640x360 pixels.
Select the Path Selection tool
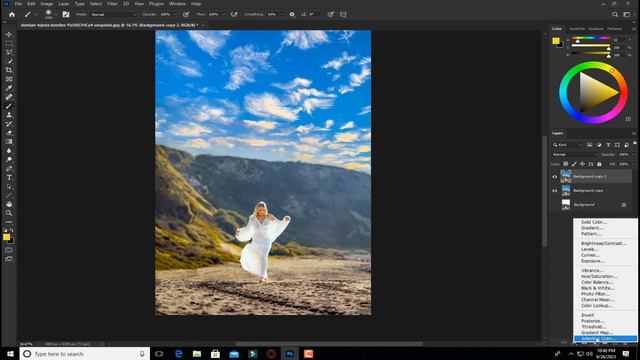pos(9,187)
